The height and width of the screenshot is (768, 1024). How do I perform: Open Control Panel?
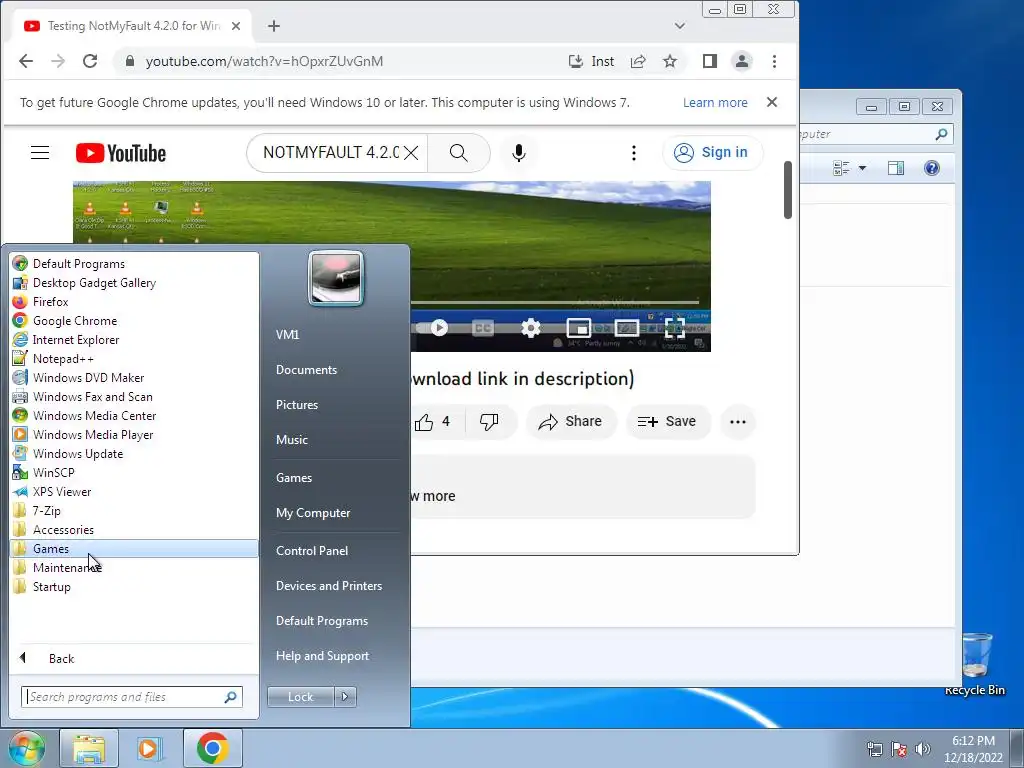(312, 551)
